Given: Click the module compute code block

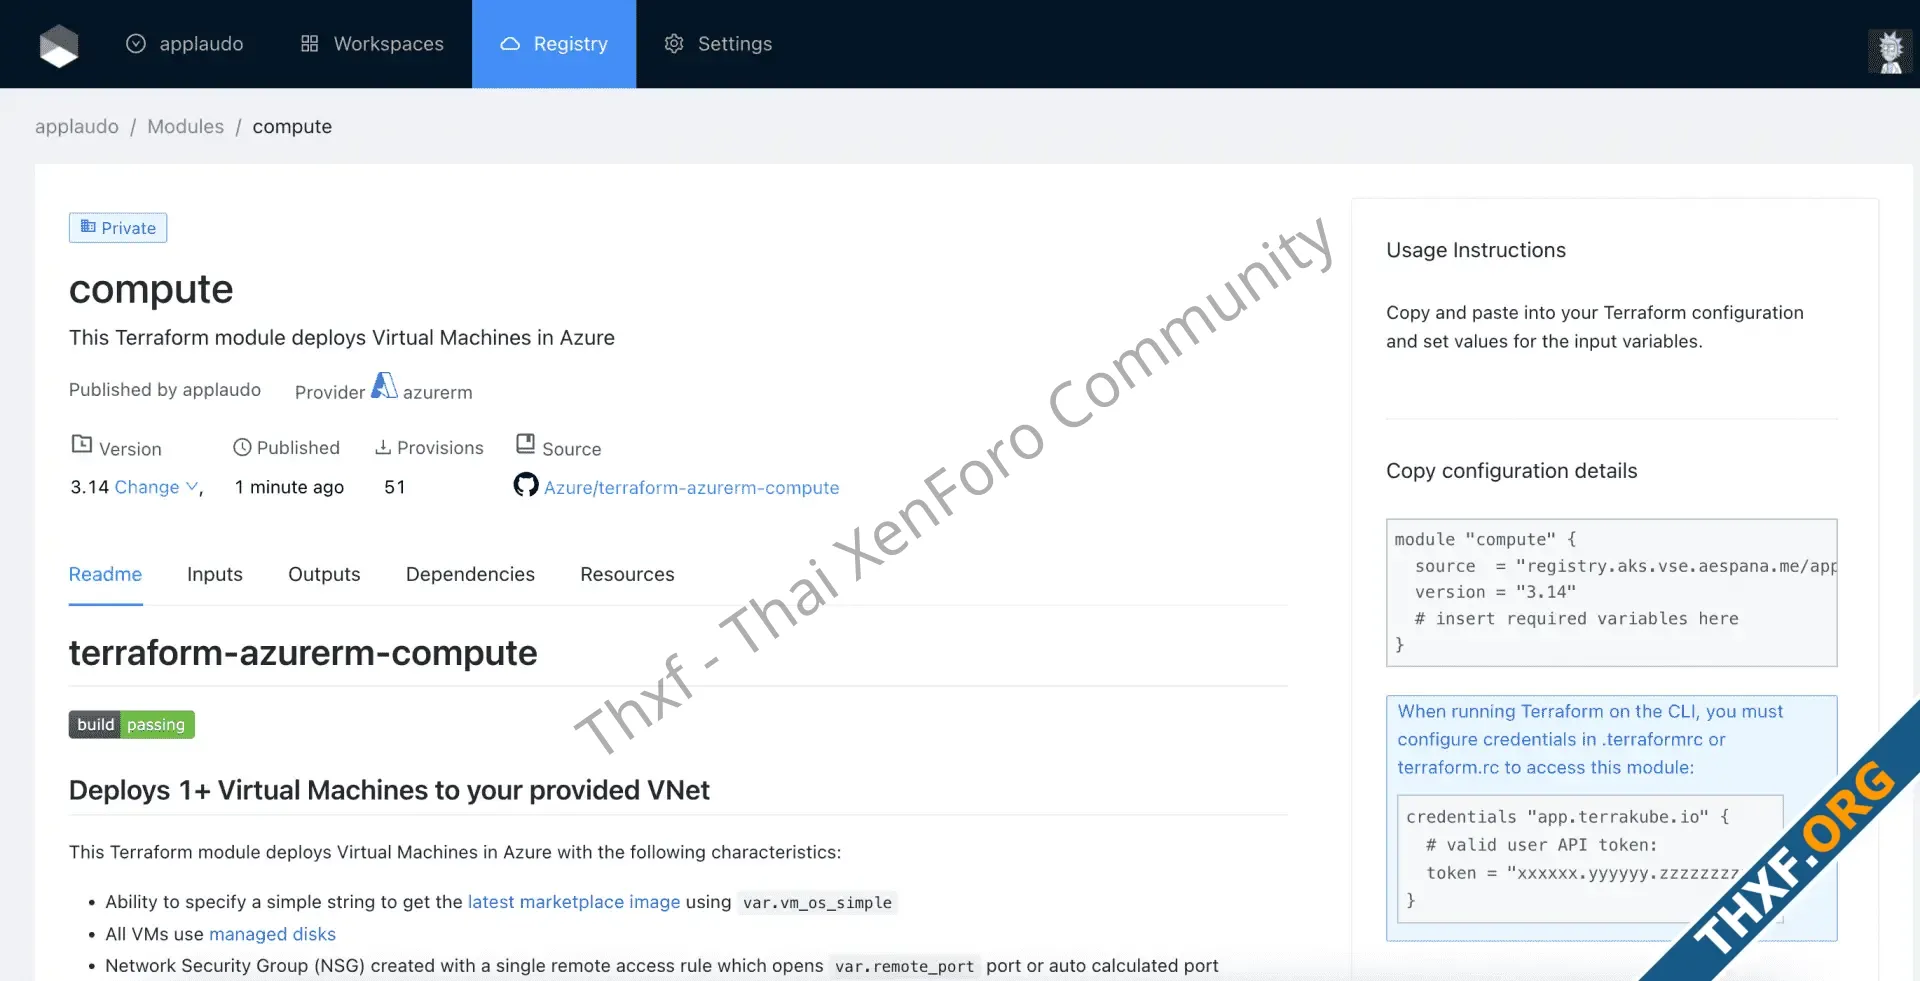Looking at the screenshot, I should pyautogui.click(x=1611, y=592).
